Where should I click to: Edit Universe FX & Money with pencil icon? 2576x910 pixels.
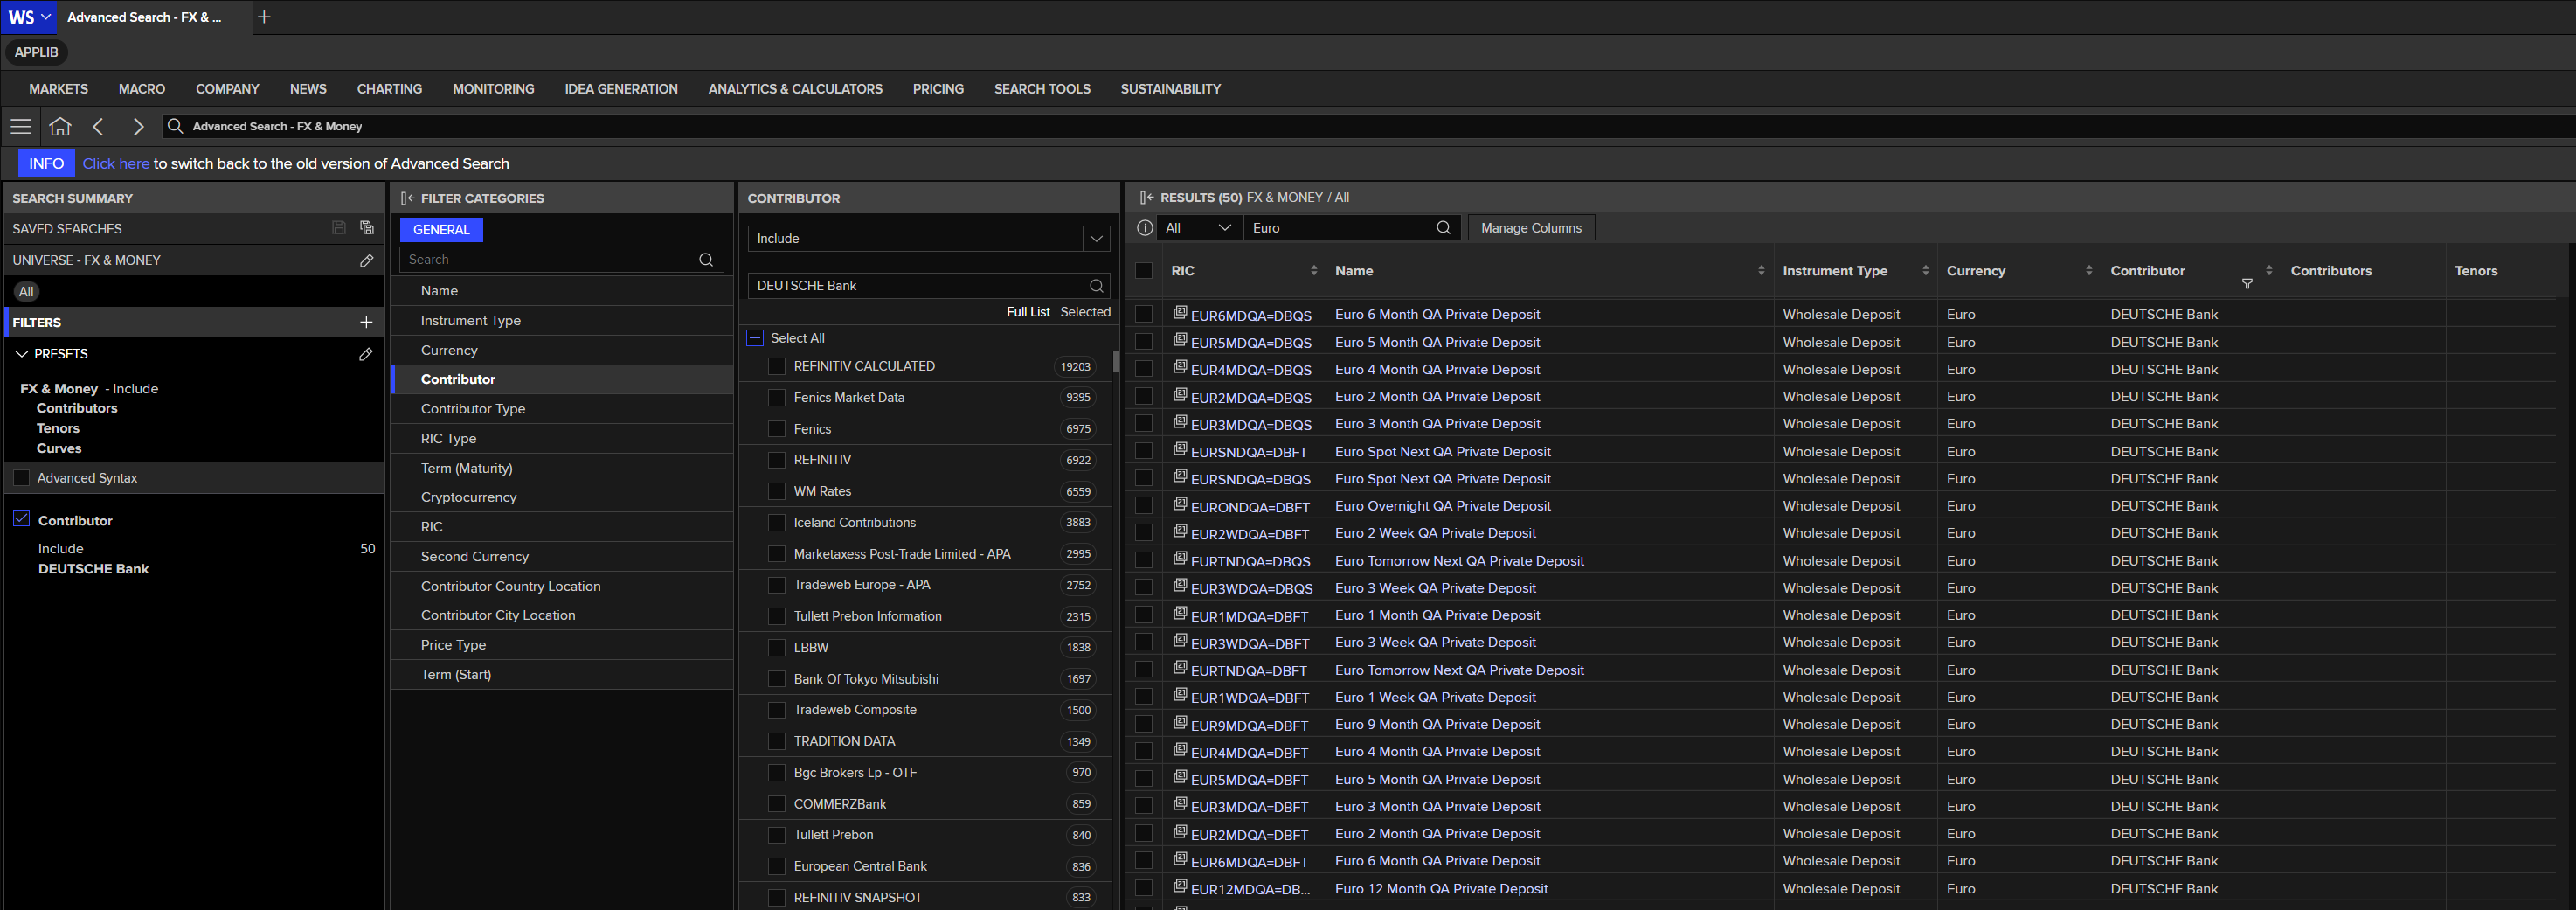366,260
